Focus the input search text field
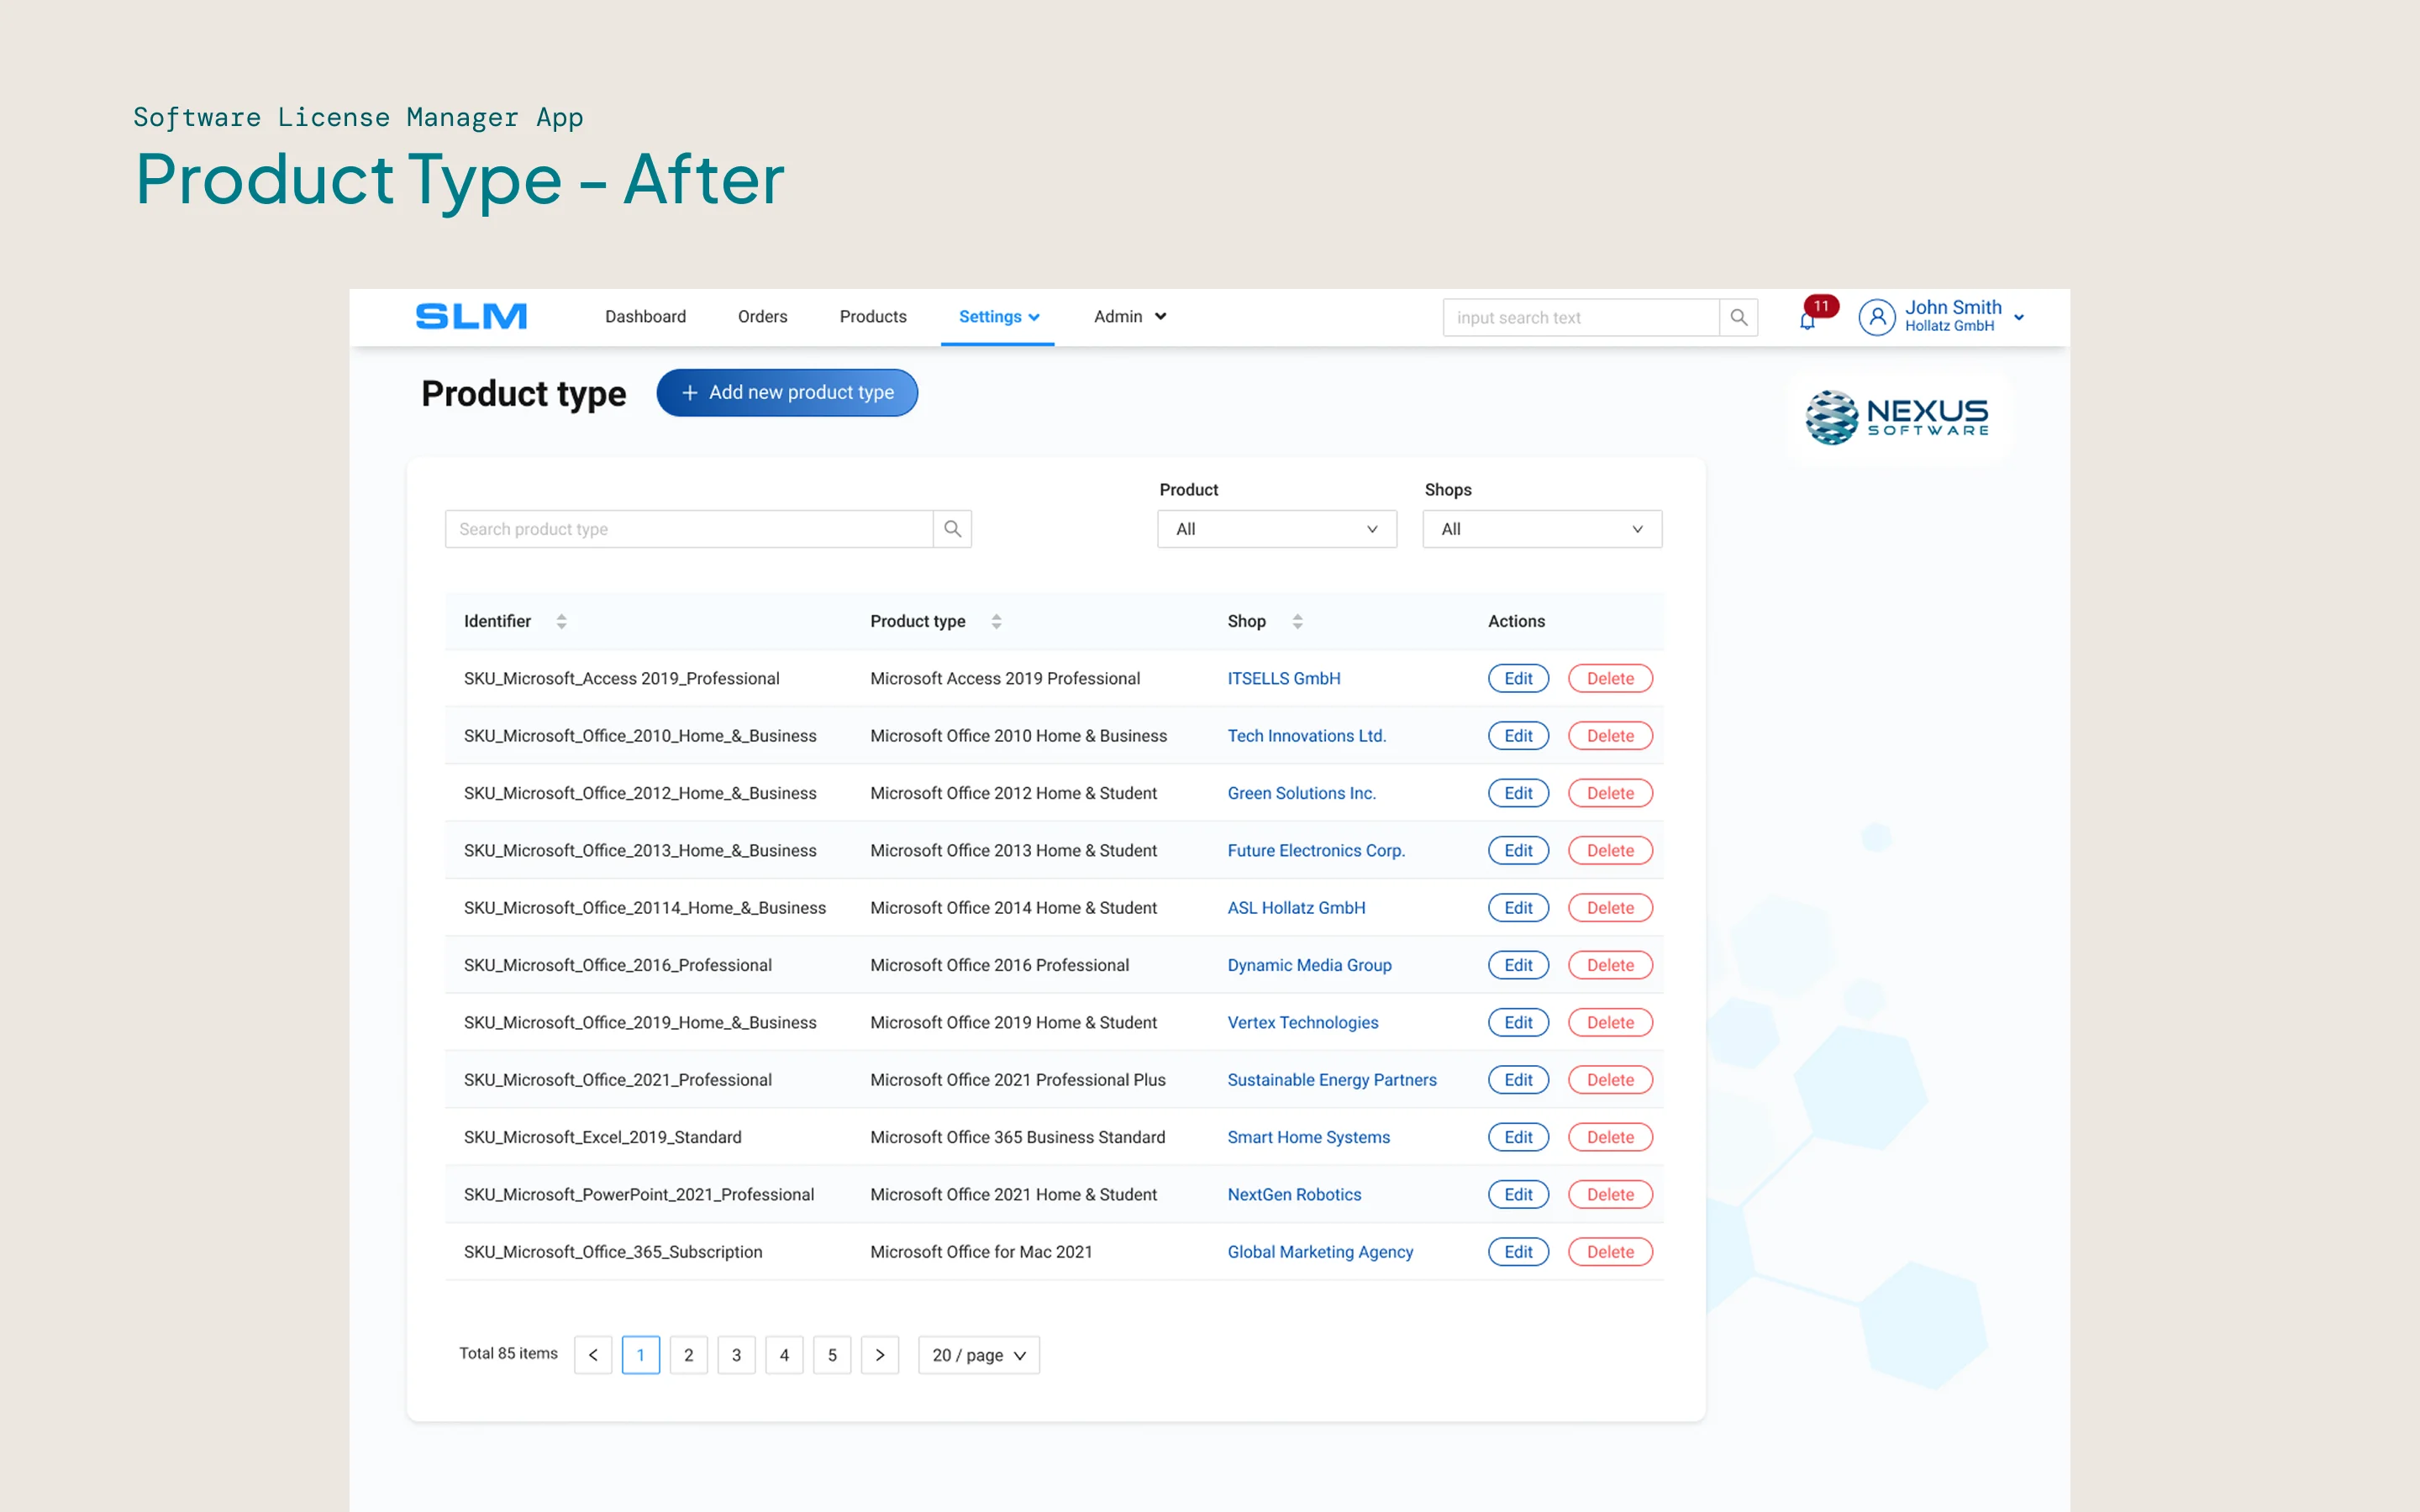This screenshot has width=2420, height=1512. tap(1581, 317)
